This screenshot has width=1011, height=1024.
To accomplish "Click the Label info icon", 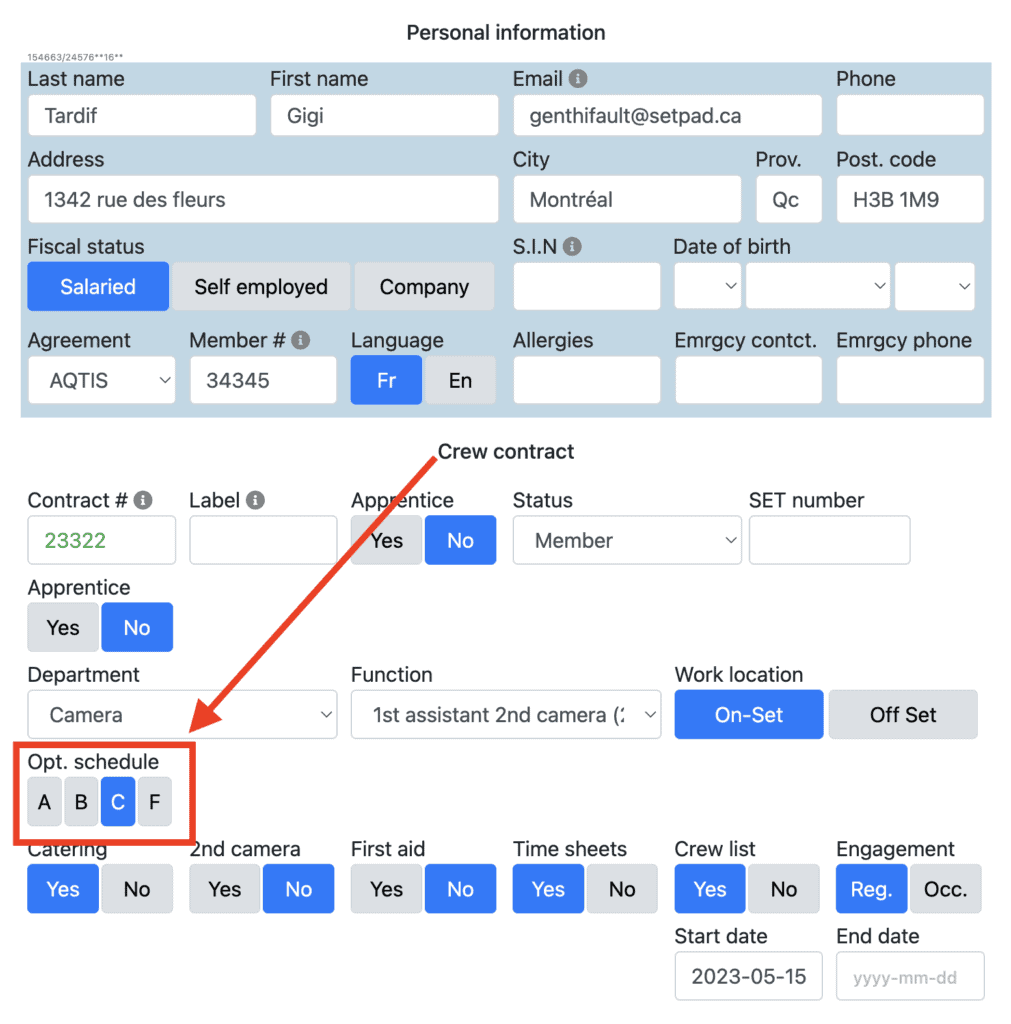I will 256,500.
